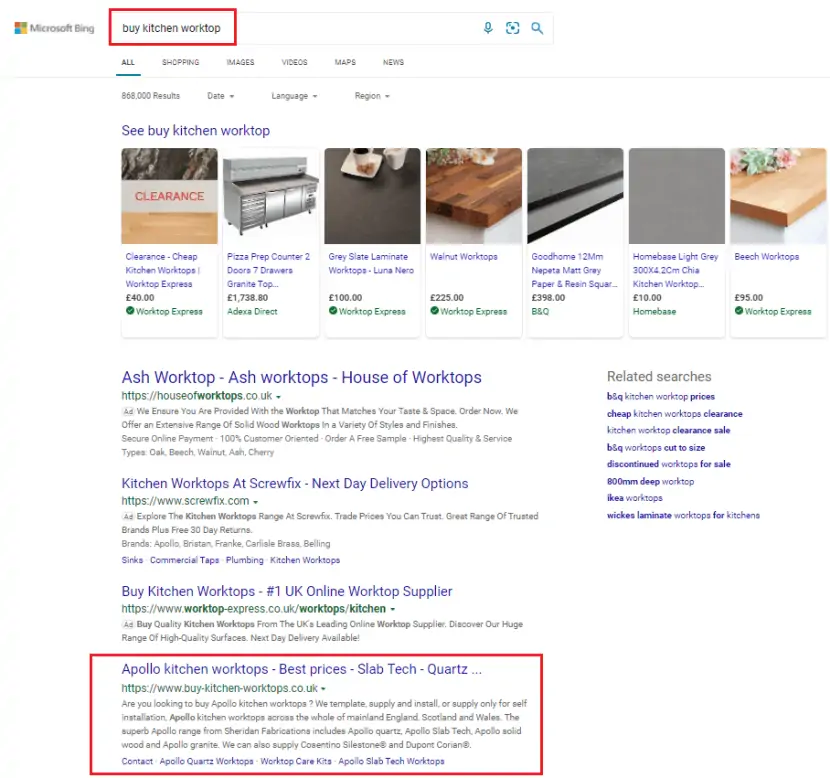The image size is (830, 778).
Task: Click green verified checkmark on £40.00 card
Action: click(x=130, y=311)
